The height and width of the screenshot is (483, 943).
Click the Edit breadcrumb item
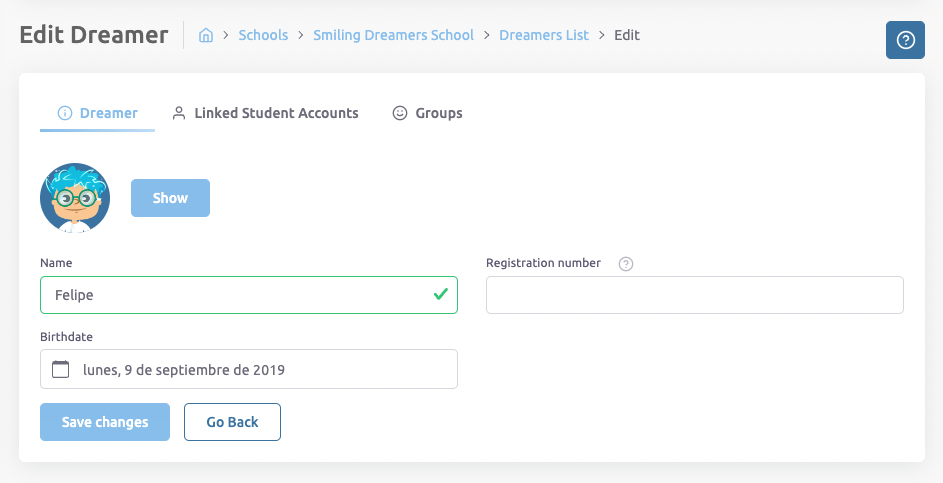click(x=627, y=35)
